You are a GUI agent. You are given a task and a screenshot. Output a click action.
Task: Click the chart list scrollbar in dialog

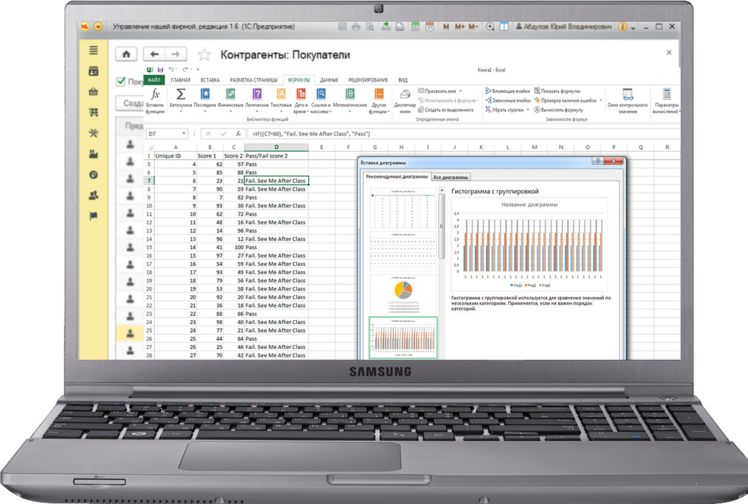pyautogui.click(x=442, y=224)
